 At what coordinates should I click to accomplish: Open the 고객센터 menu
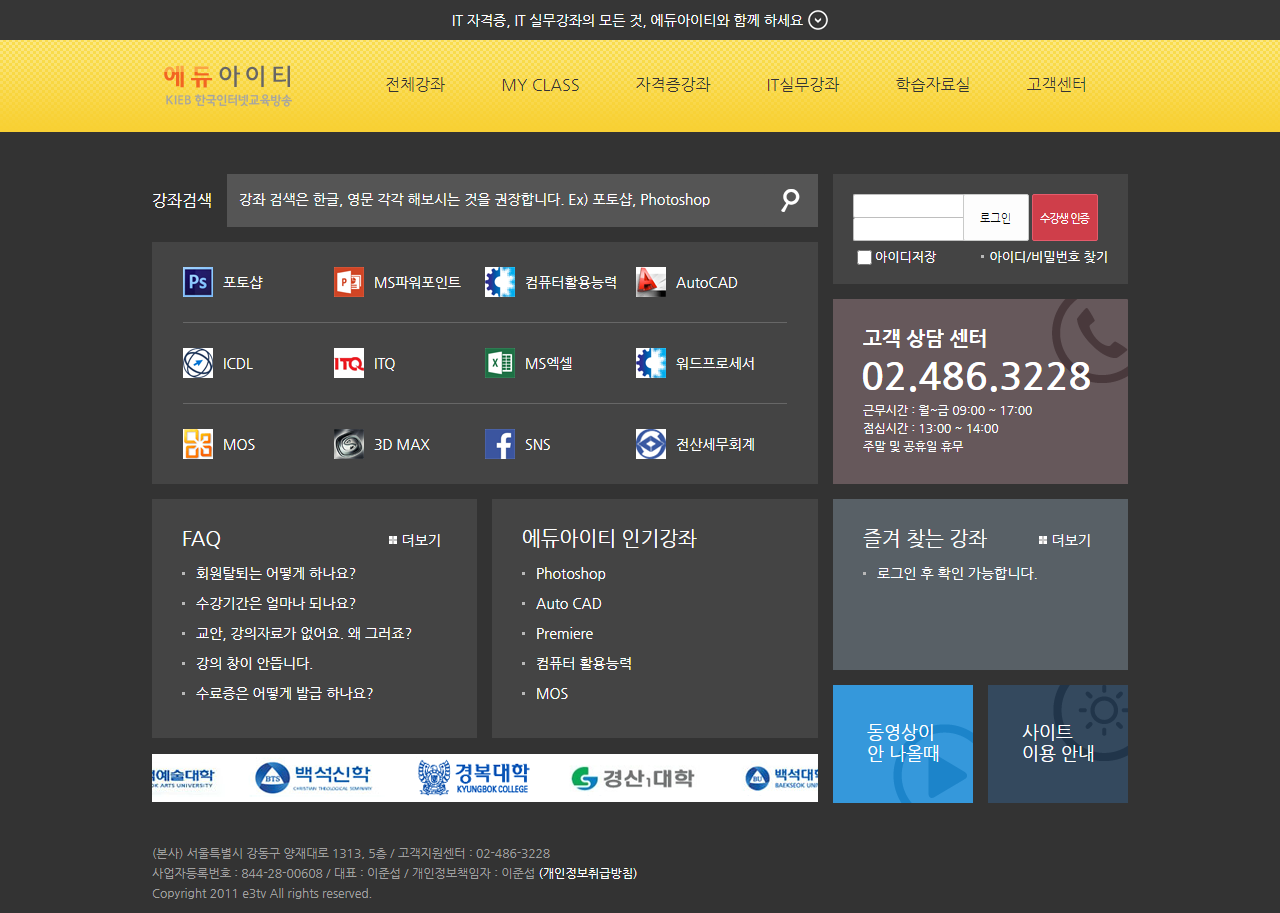click(x=1056, y=85)
